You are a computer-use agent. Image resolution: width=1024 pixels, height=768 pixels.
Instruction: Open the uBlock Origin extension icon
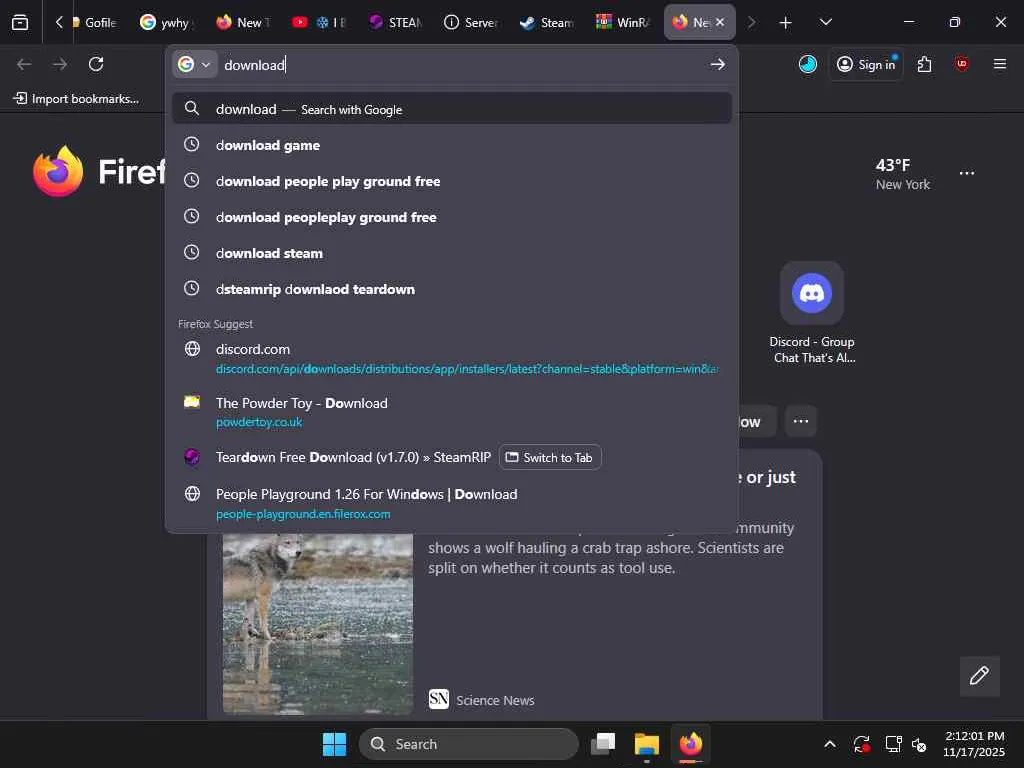961,64
